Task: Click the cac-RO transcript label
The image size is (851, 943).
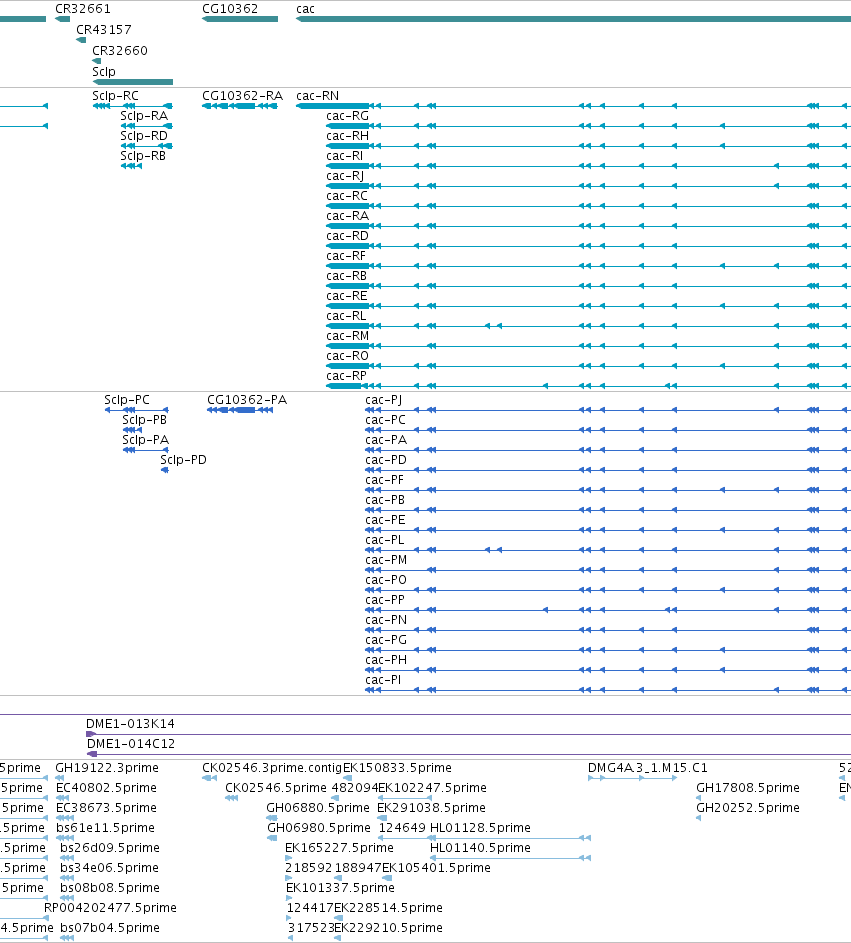Action: (348, 355)
